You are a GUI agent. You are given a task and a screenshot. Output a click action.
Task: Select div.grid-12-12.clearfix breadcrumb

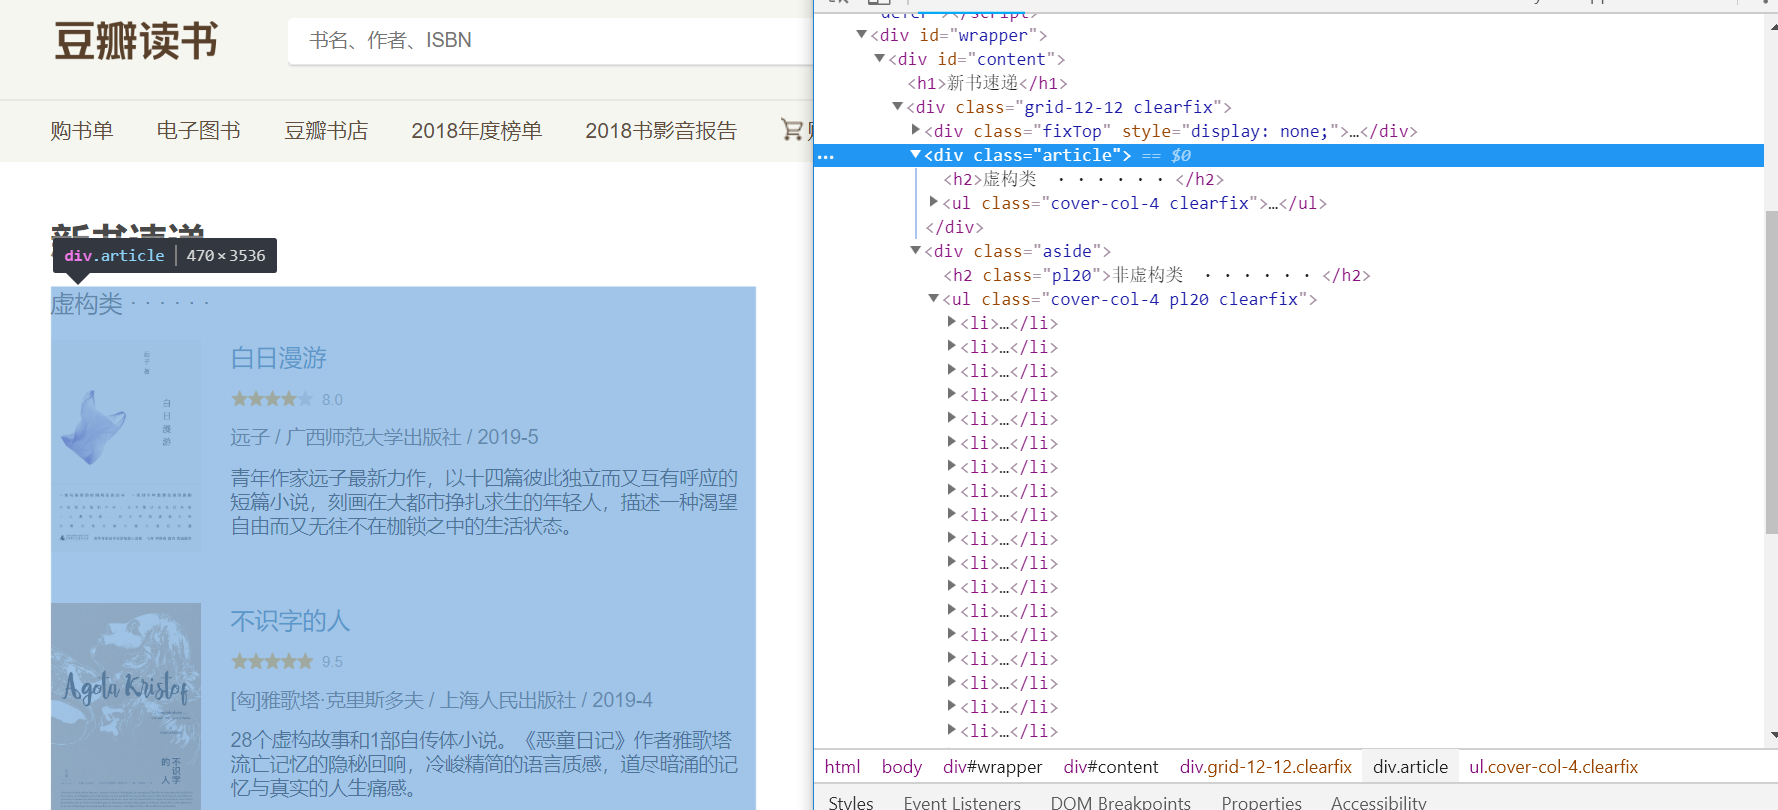pyautogui.click(x=1265, y=767)
